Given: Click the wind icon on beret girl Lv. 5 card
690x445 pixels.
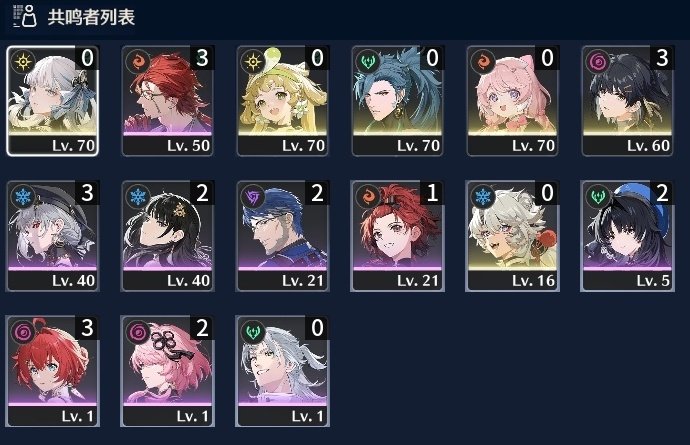Looking at the screenshot, I should tap(598, 196).
